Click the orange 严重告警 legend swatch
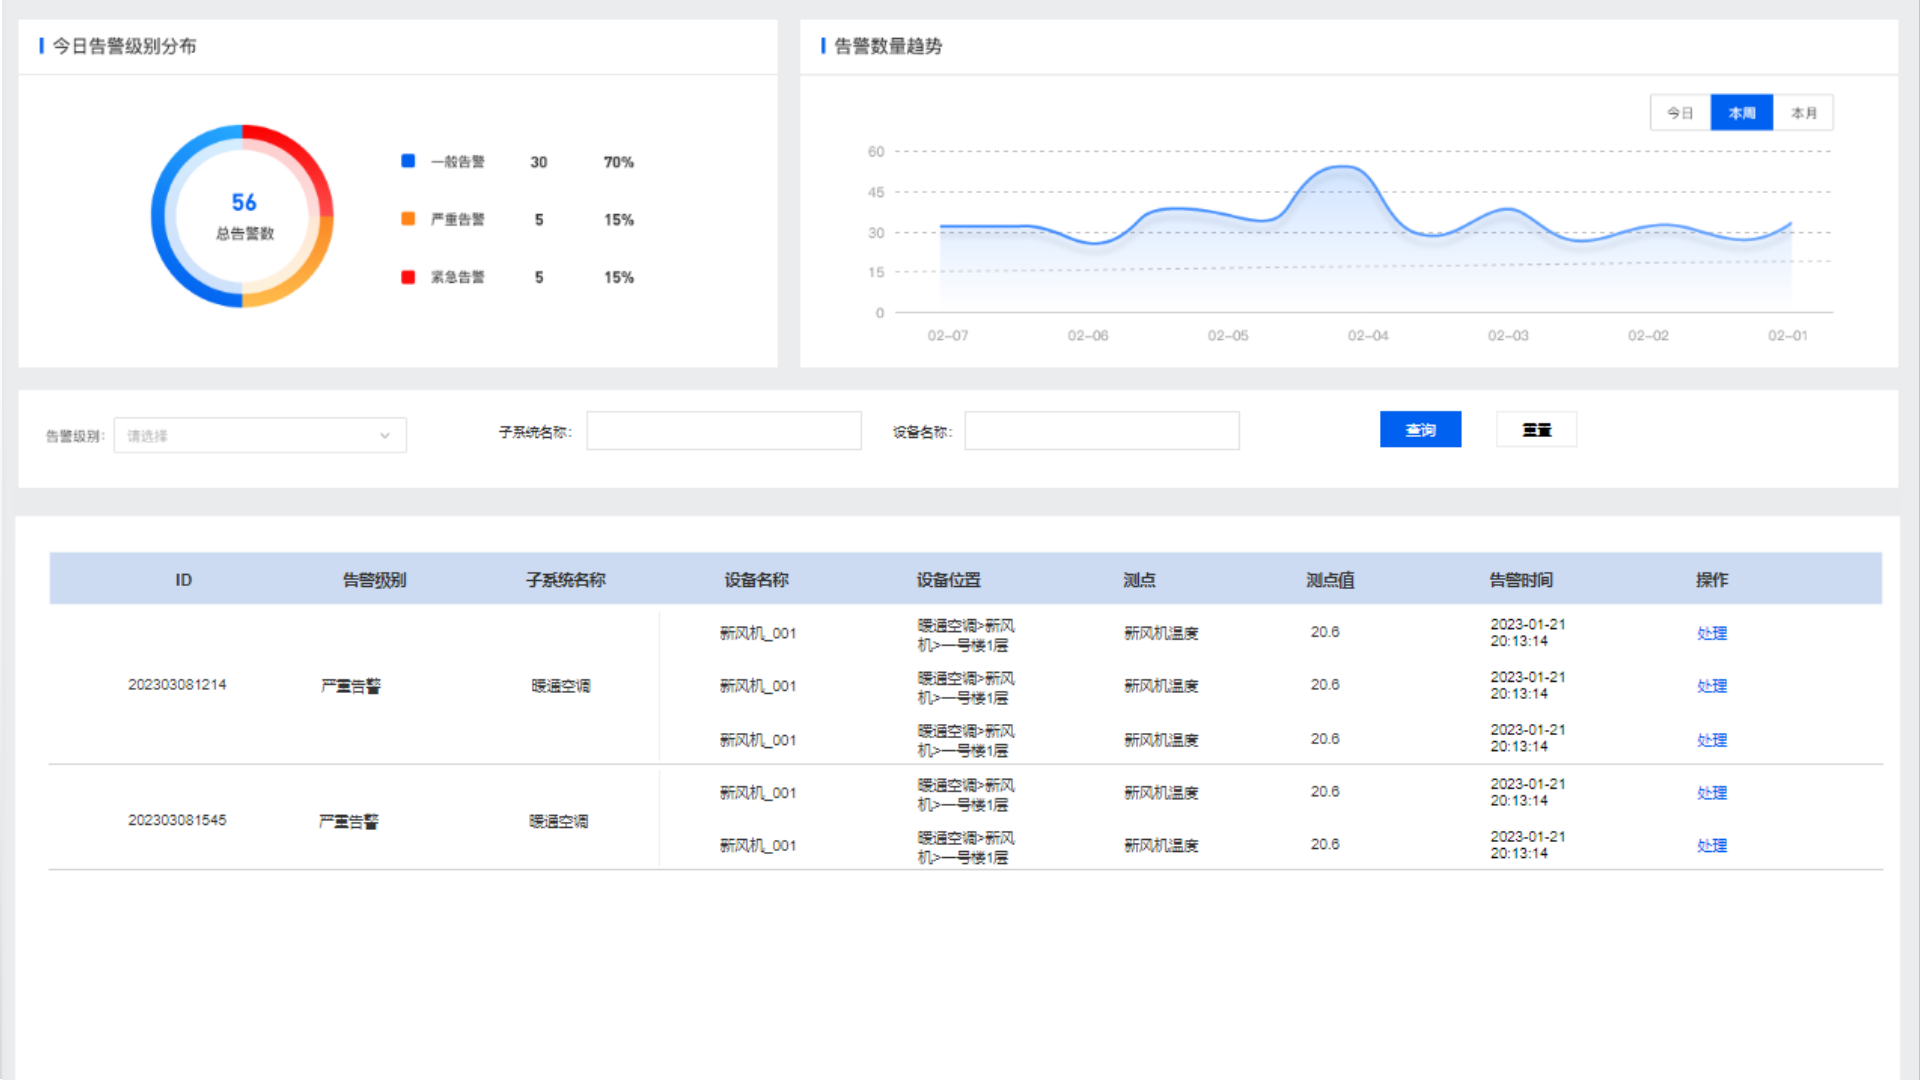Image resolution: width=1920 pixels, height=1080 pixels. [408, 219]
